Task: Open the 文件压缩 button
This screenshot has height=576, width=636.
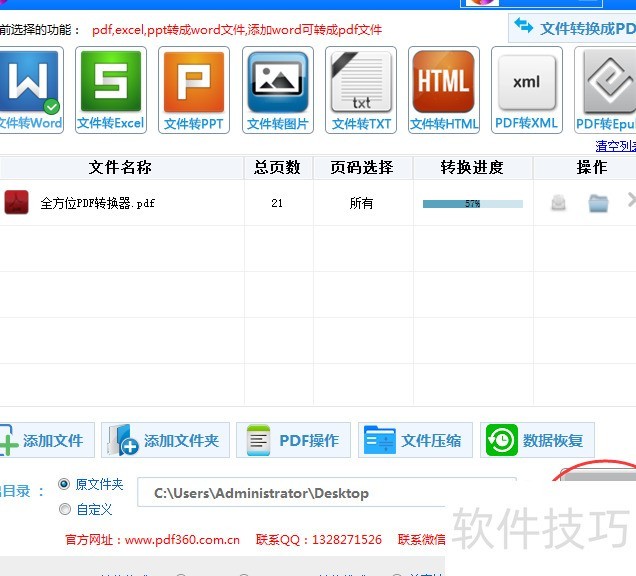Action: point(415,440)
